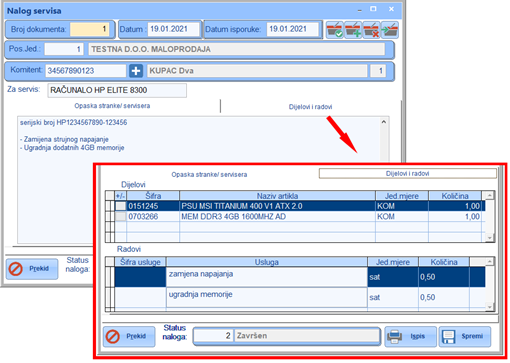510x363 pixels.
Task: Toggle the +/- box for item 0703266
Action: click(x=120, y=217)
